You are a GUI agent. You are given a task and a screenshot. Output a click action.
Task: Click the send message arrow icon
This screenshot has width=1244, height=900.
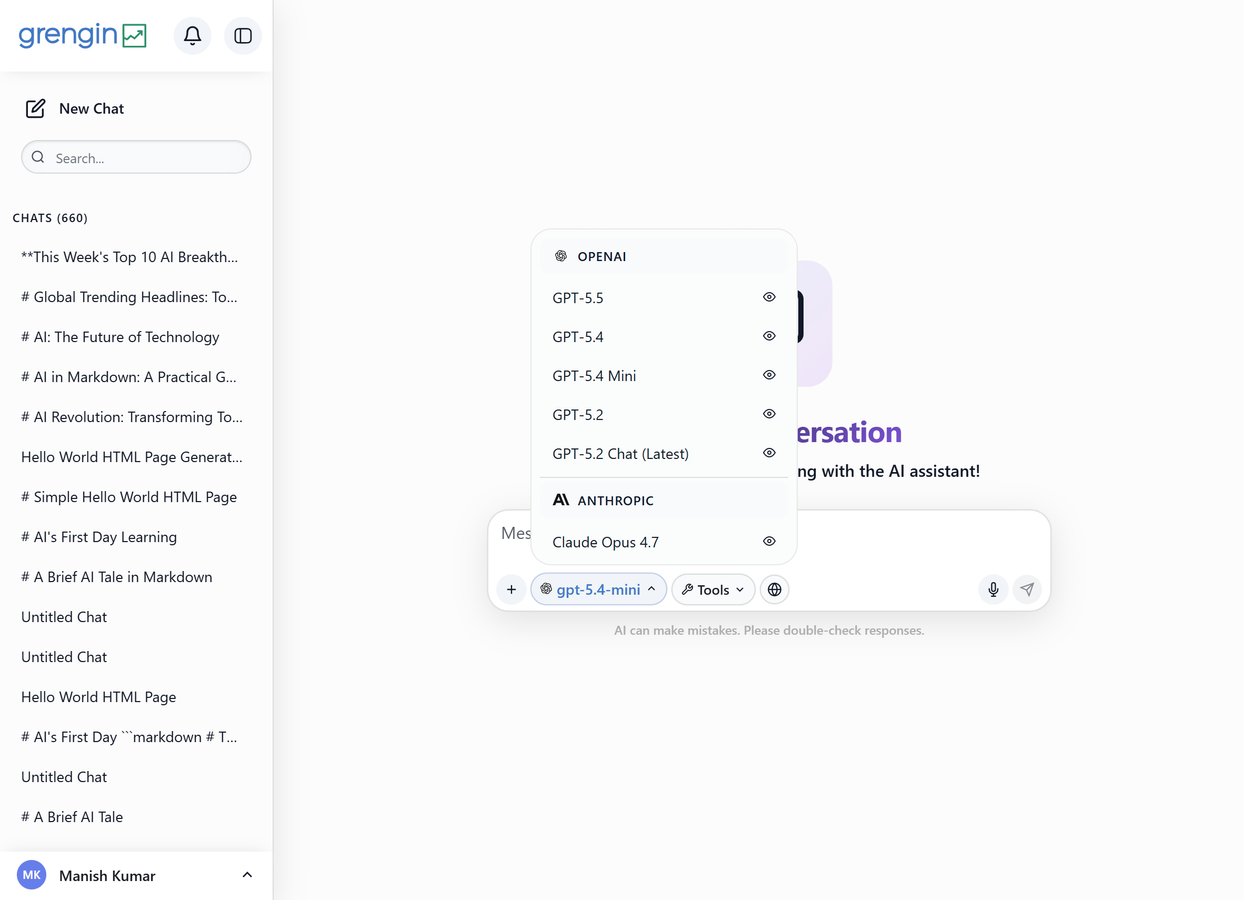point(1027,590)
